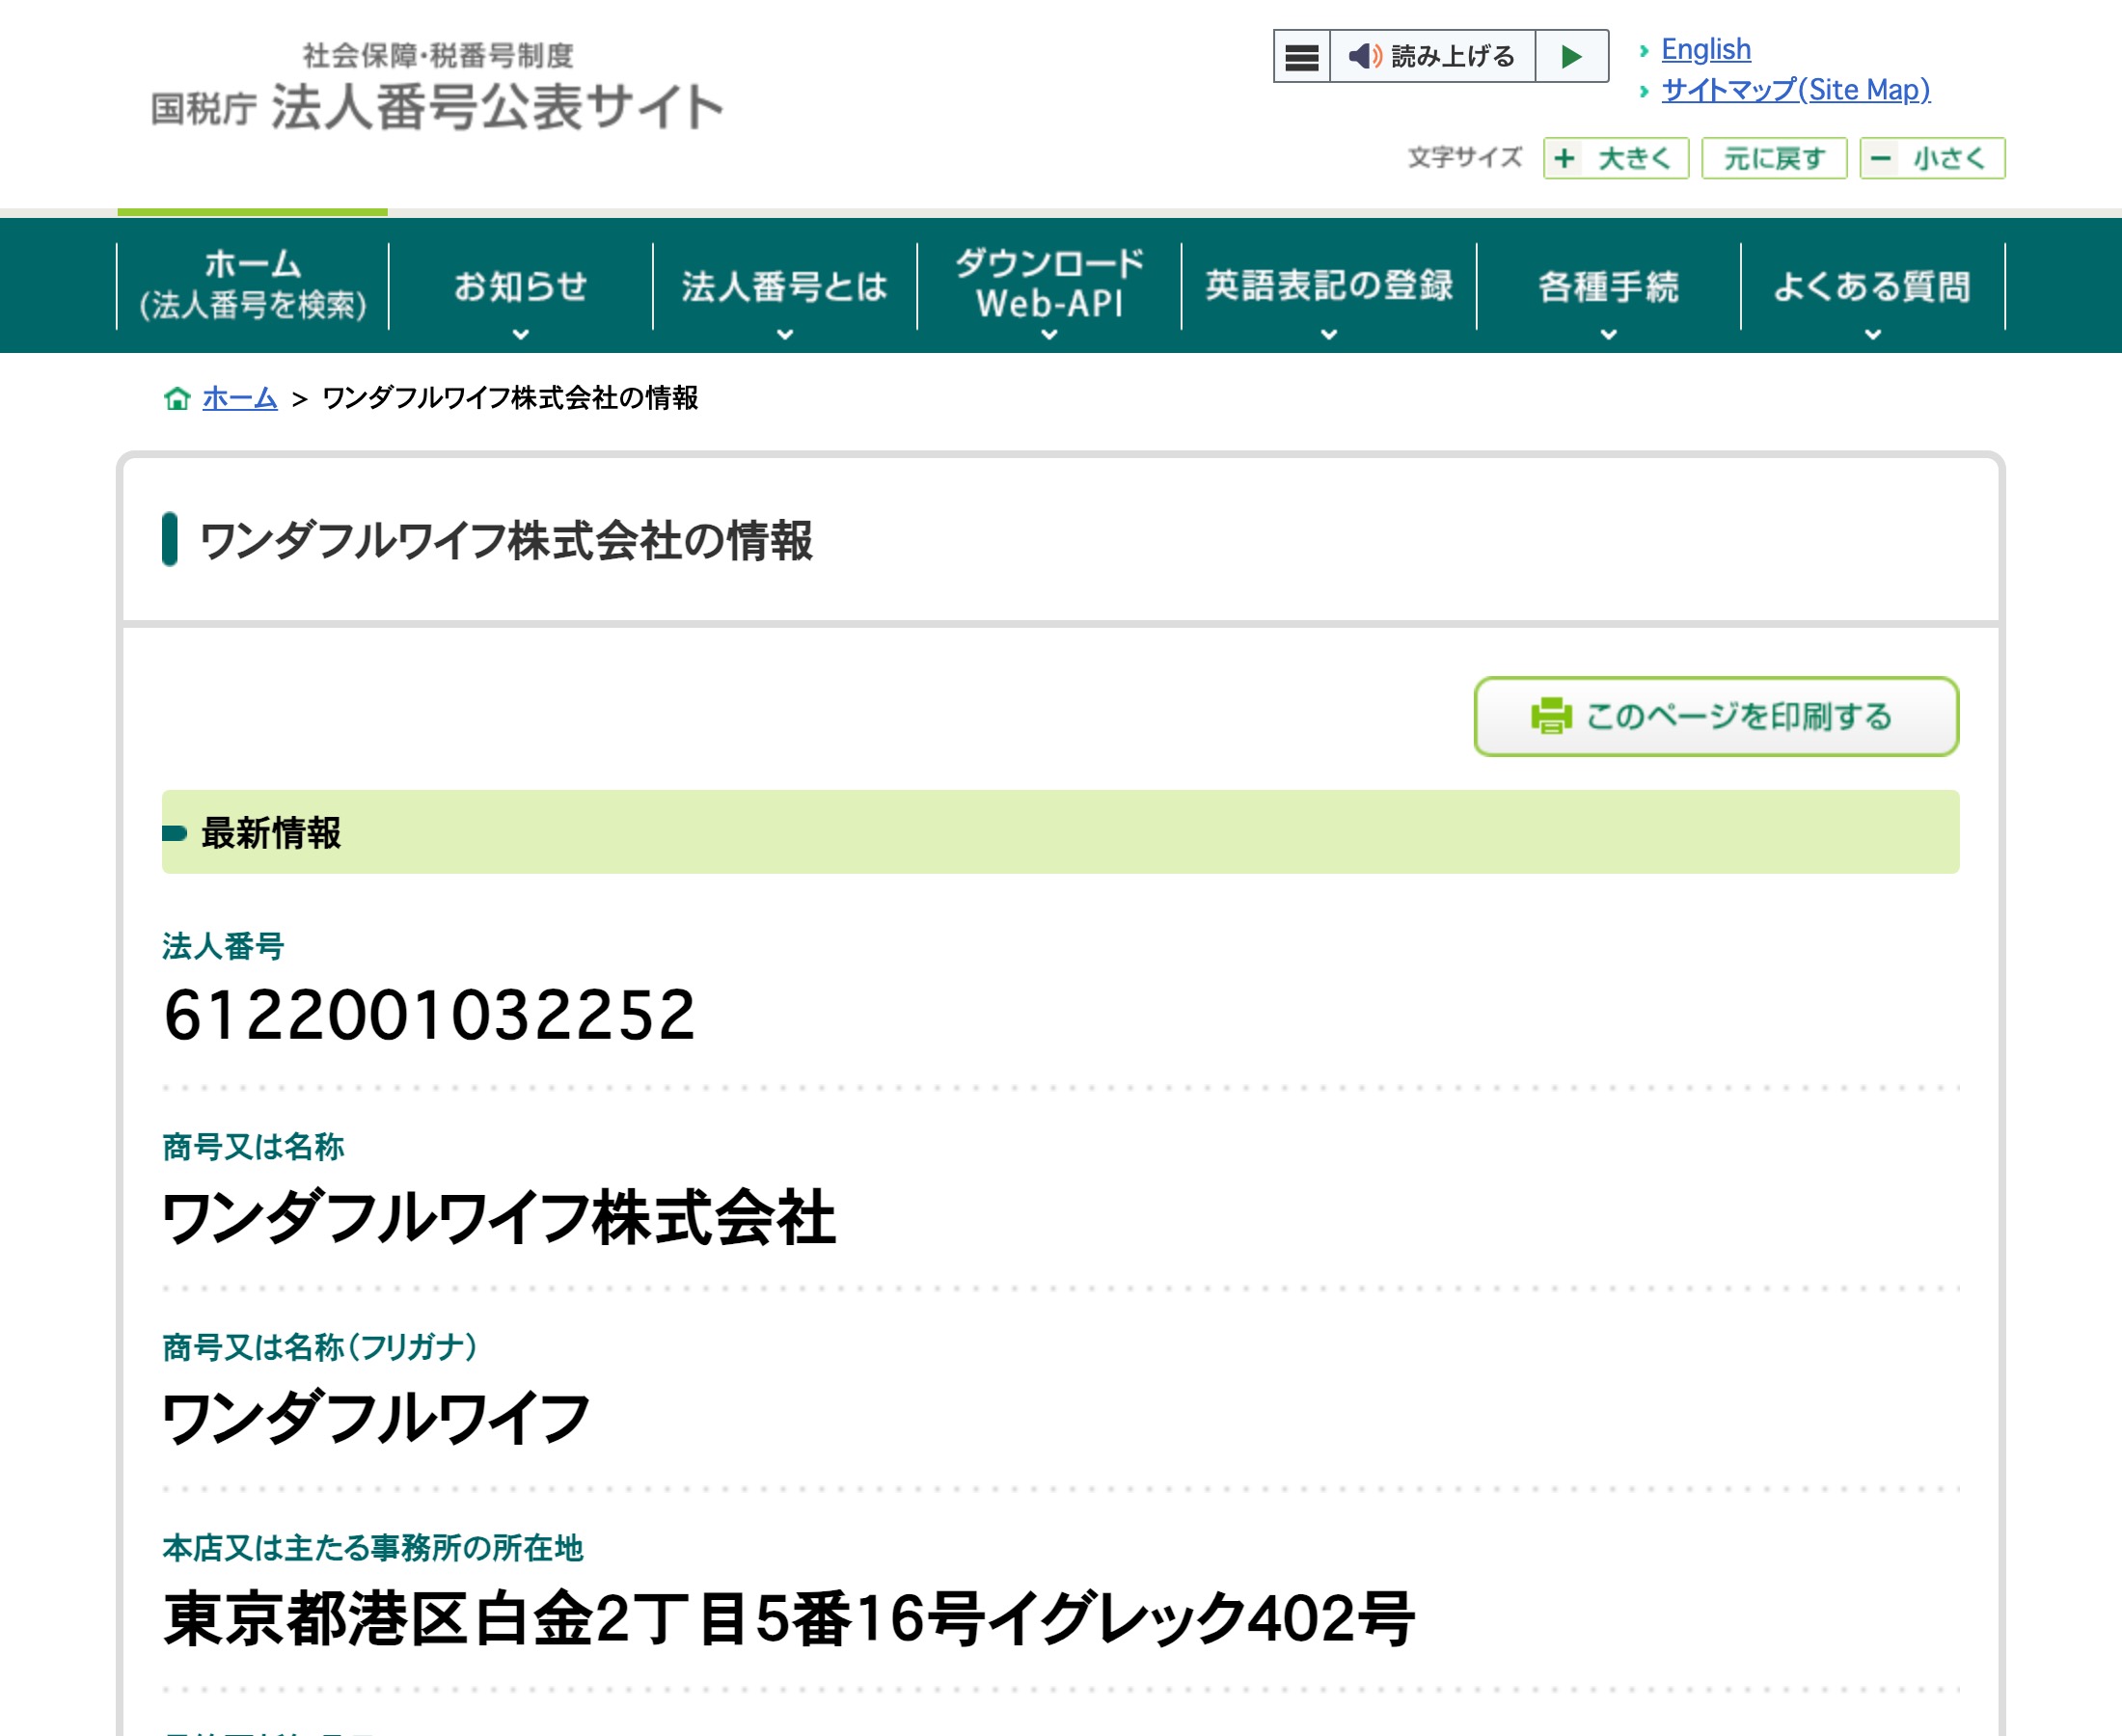Viewport: 2122px width, 1736px height.
Task: Open the お知らせ menu
Action: click(520, 286)
